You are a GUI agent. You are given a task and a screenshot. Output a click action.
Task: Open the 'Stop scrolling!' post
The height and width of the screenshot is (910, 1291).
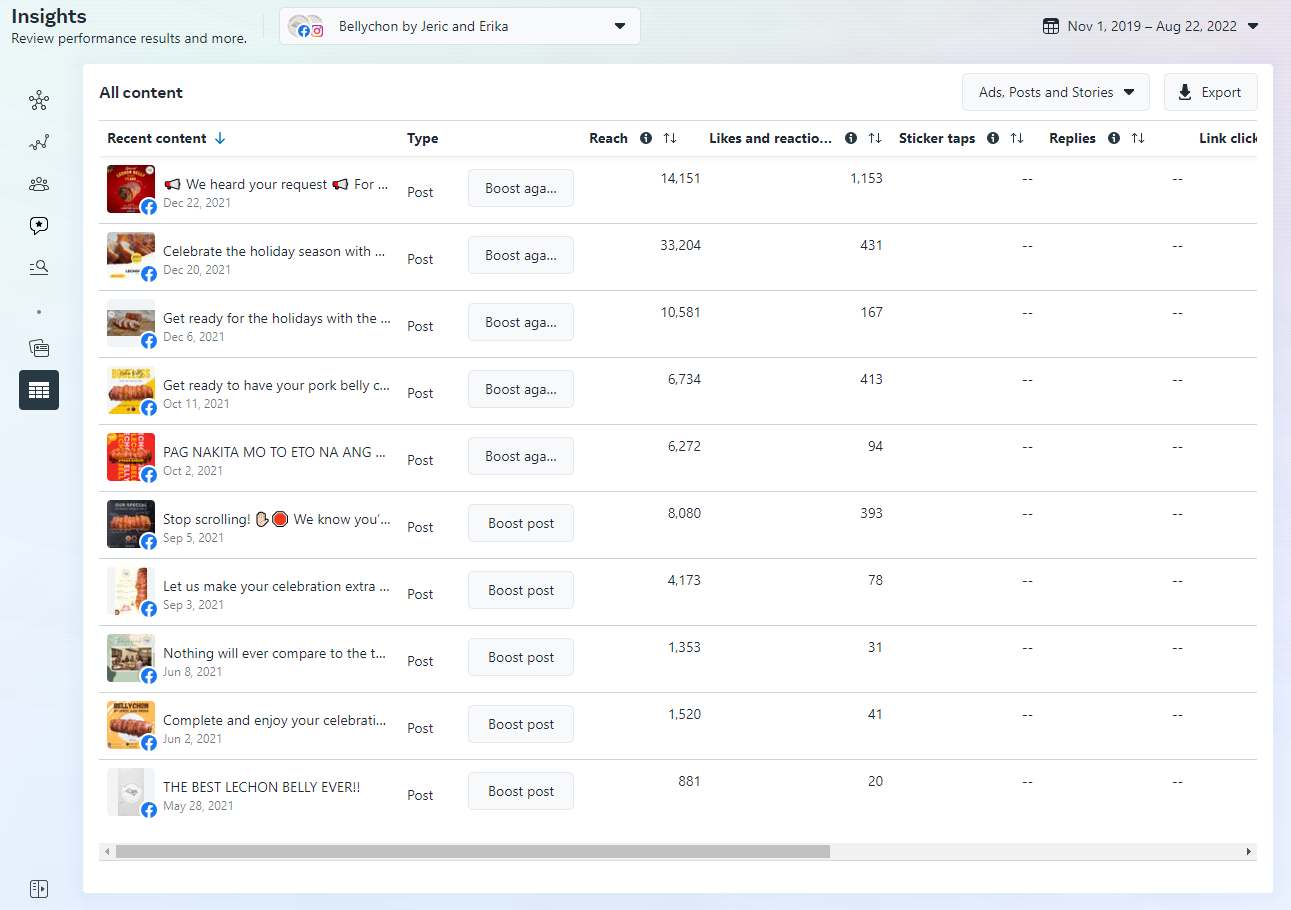277,519
